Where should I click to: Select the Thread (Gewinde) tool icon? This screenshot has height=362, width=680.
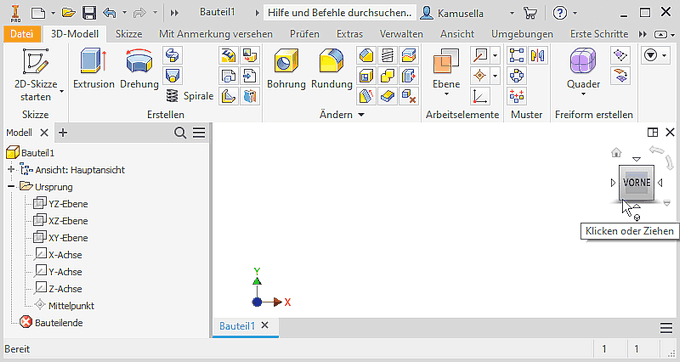pyautogui.click(x=387, y=55)
